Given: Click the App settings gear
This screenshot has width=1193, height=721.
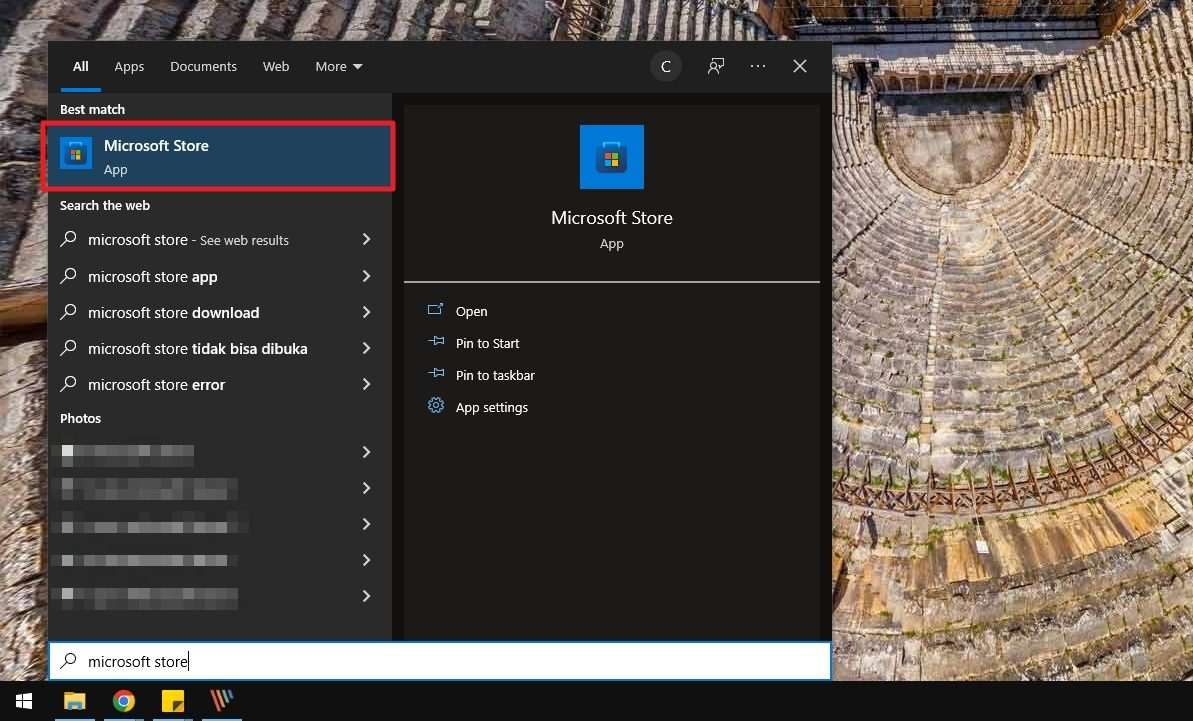Looking at the screenshot, I should (x=435, y=407).
